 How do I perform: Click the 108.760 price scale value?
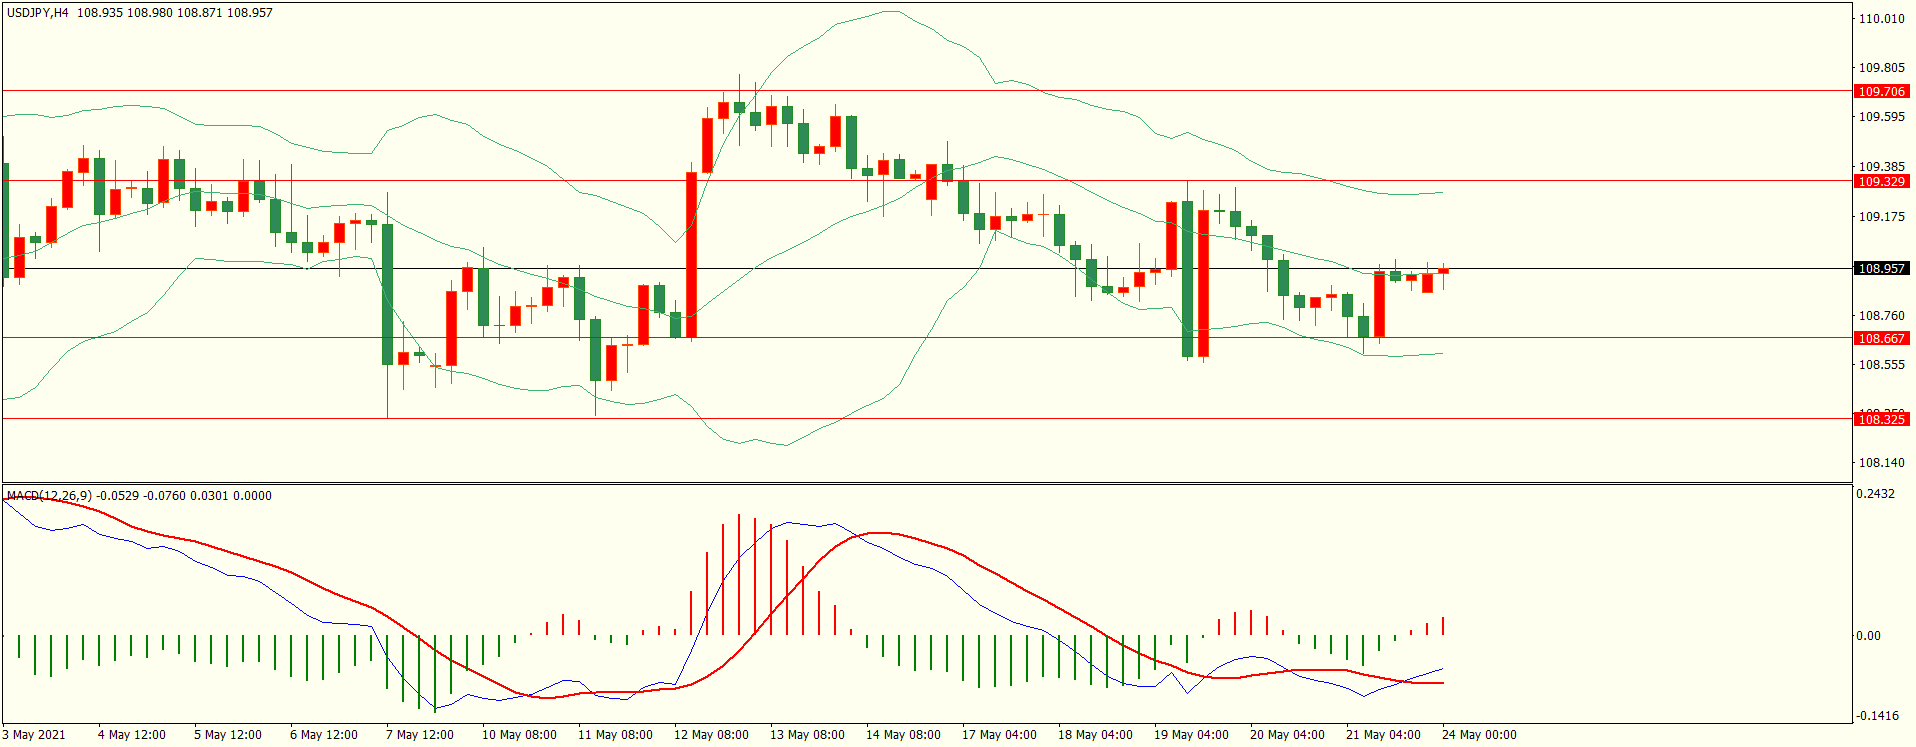pyautogui.click(x=1881, y=316)
